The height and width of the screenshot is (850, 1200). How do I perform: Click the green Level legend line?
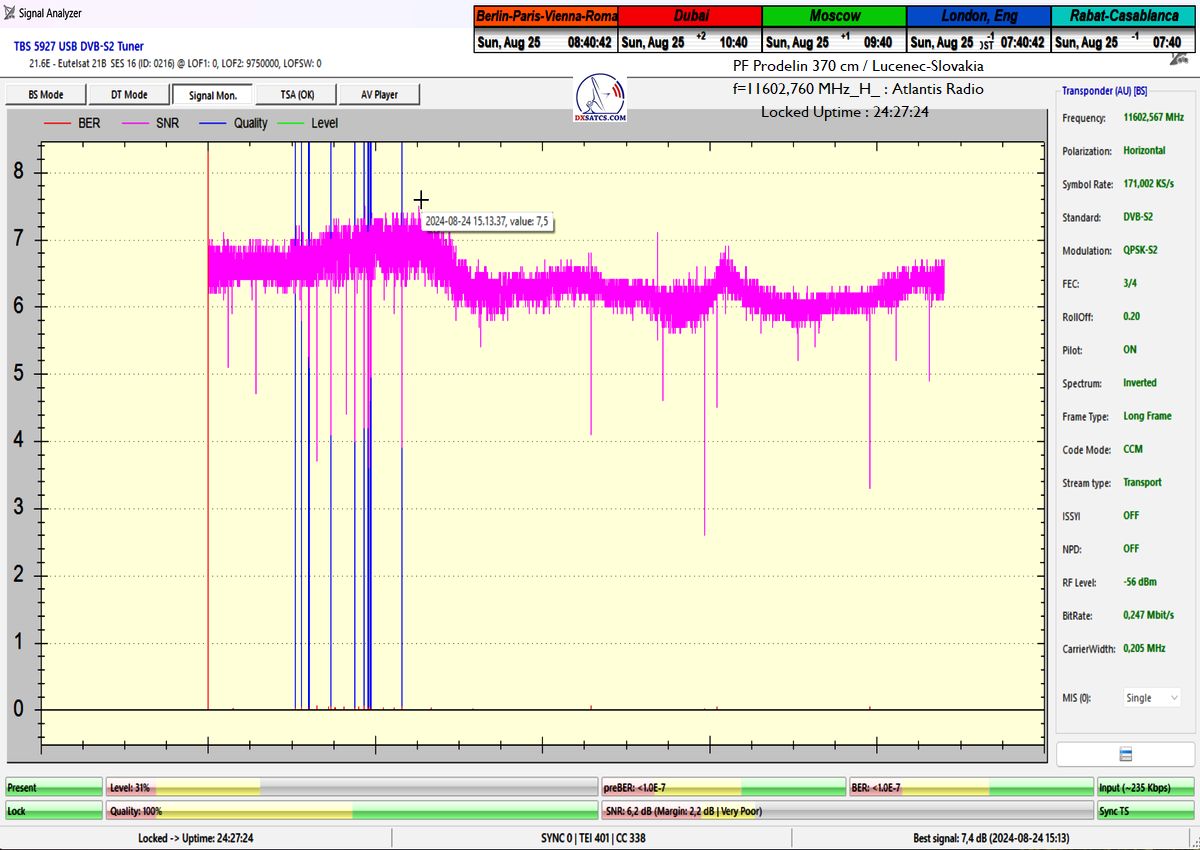(290, 123)
